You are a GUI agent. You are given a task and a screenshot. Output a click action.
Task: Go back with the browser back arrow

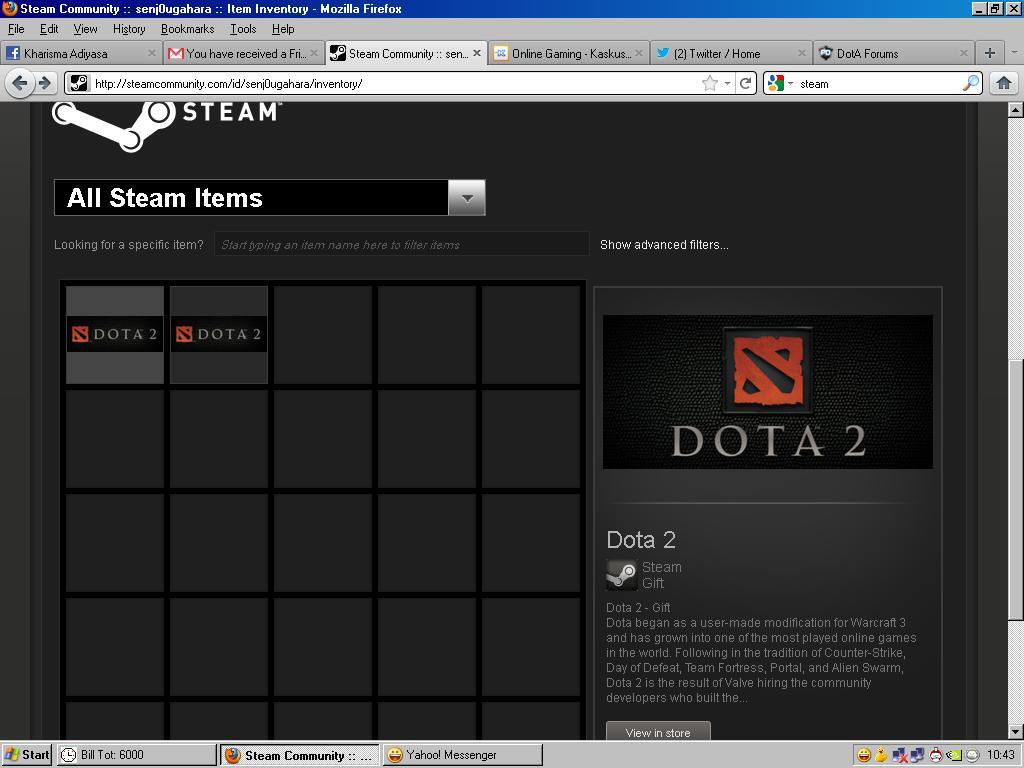tap(20, 83)
